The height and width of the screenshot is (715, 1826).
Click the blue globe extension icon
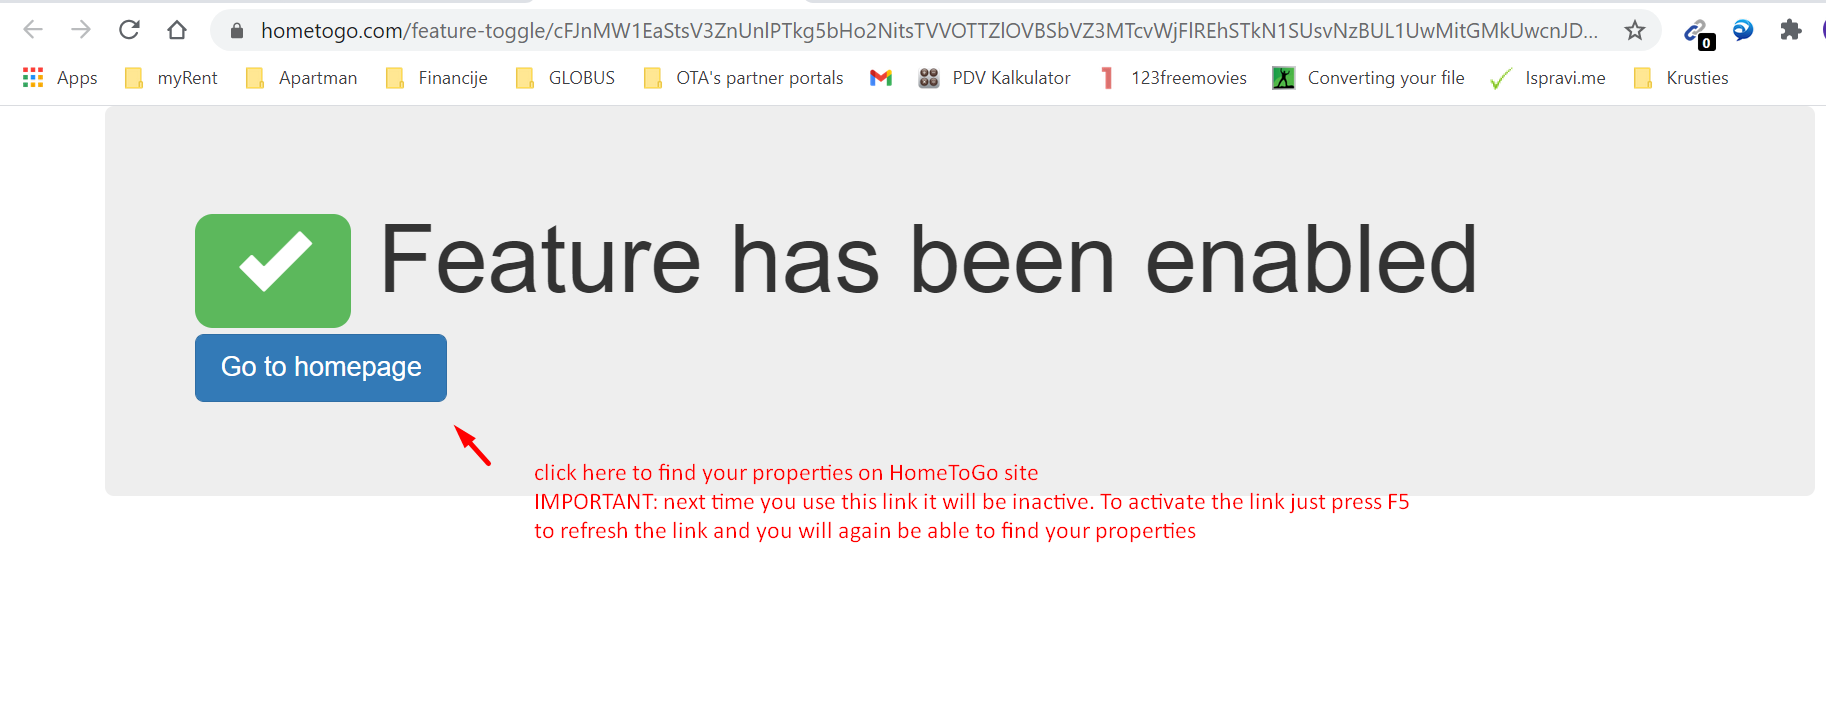click(1743, 30)
